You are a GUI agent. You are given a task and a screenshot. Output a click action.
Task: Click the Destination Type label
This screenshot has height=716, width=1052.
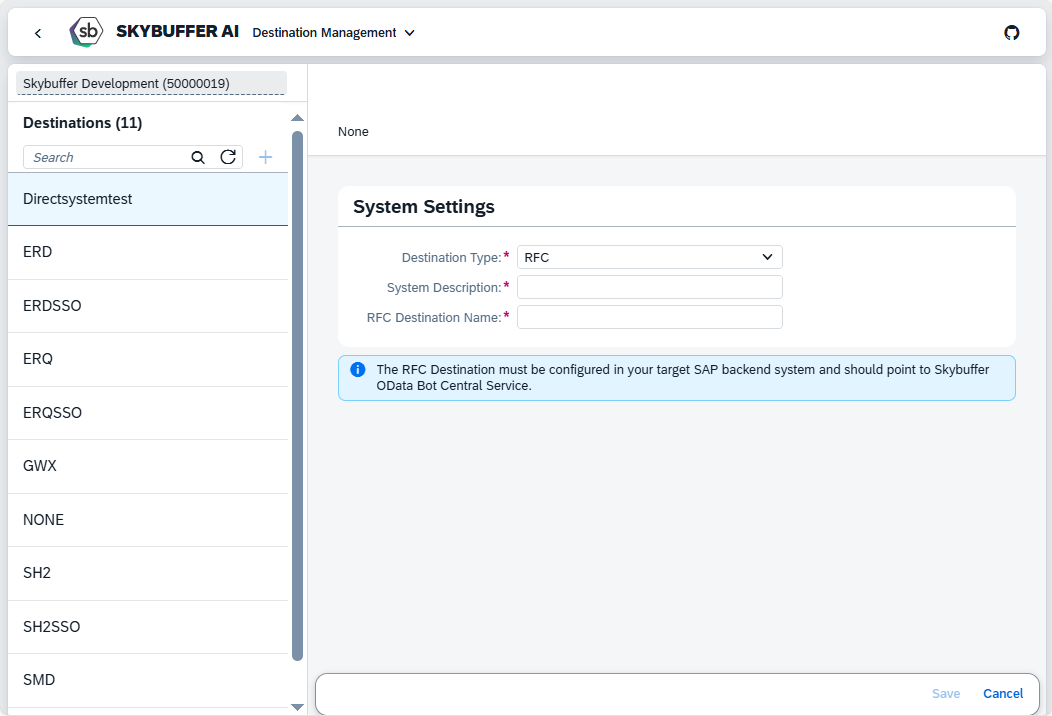(x=452, y=258)
